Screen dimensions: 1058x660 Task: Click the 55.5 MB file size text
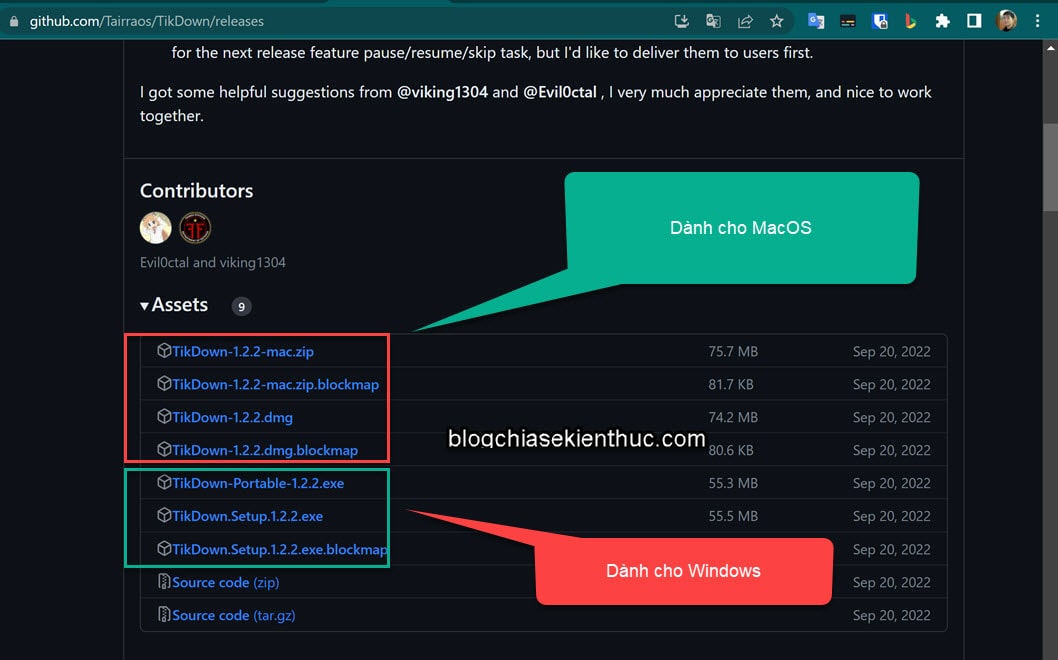tap(733, 517)
